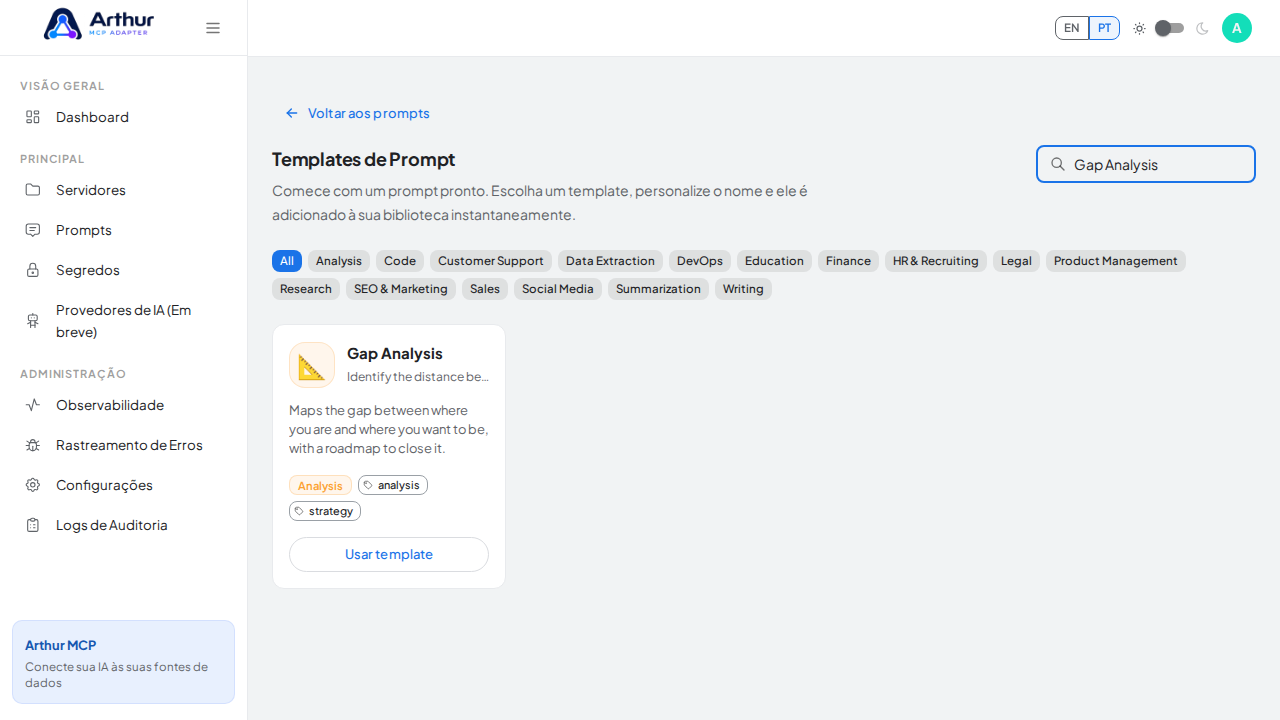Click the Gap Analysis card title
1280x720 pixels.
point(395,353)
